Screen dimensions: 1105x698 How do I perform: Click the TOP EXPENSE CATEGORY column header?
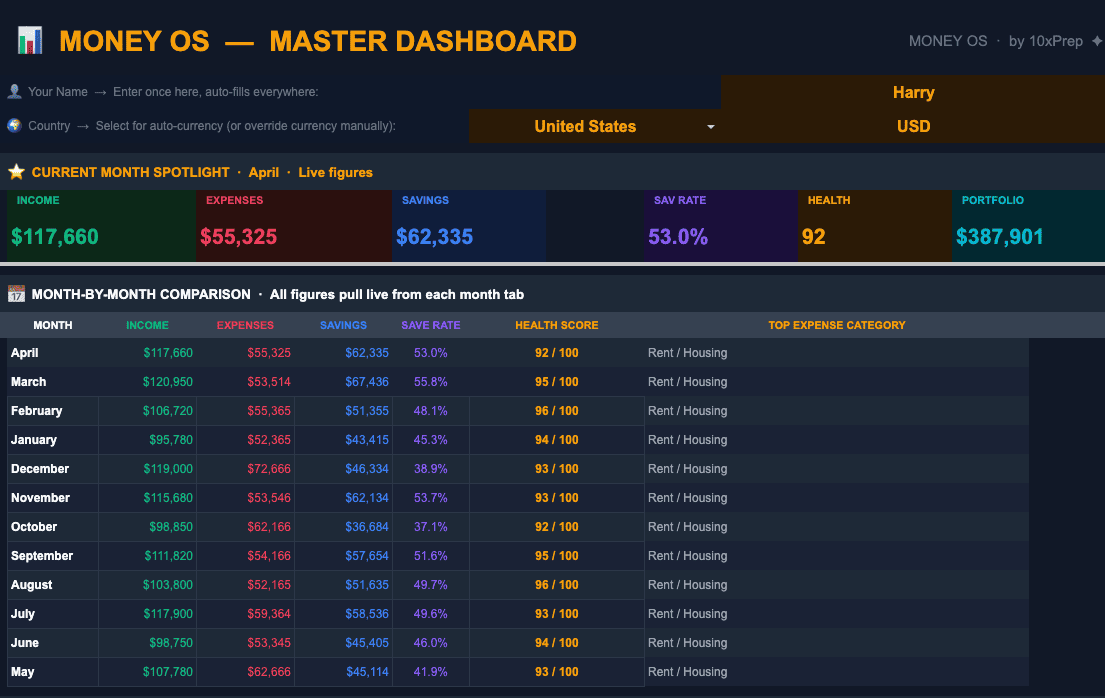click(837, 325)
